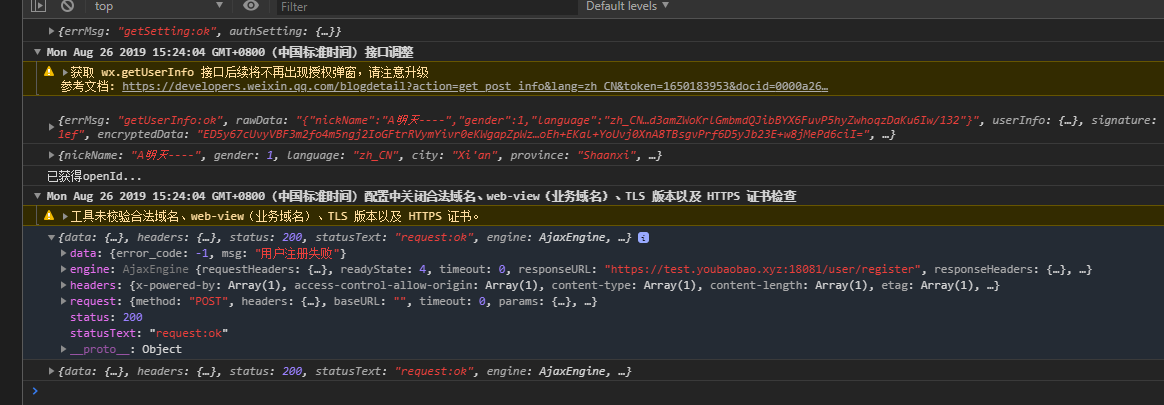1164x405 pixels.
Task: Expand the getUserInfo:ok rawData object
Action: click(51, 127)
